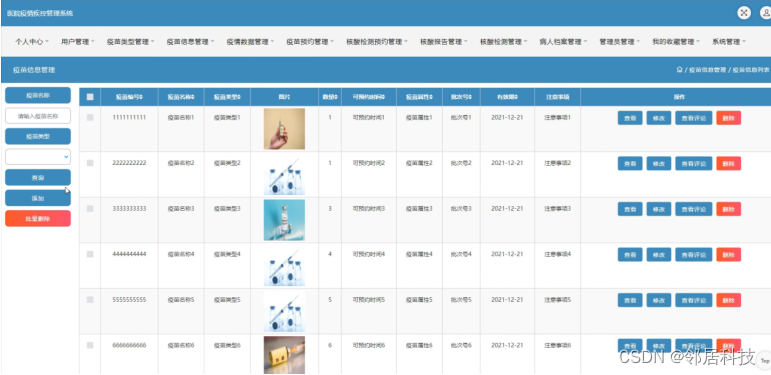The image size is (771, 375).
Task: Check the row checkbox for 4444444444
Action: click(x=90, y=254)
